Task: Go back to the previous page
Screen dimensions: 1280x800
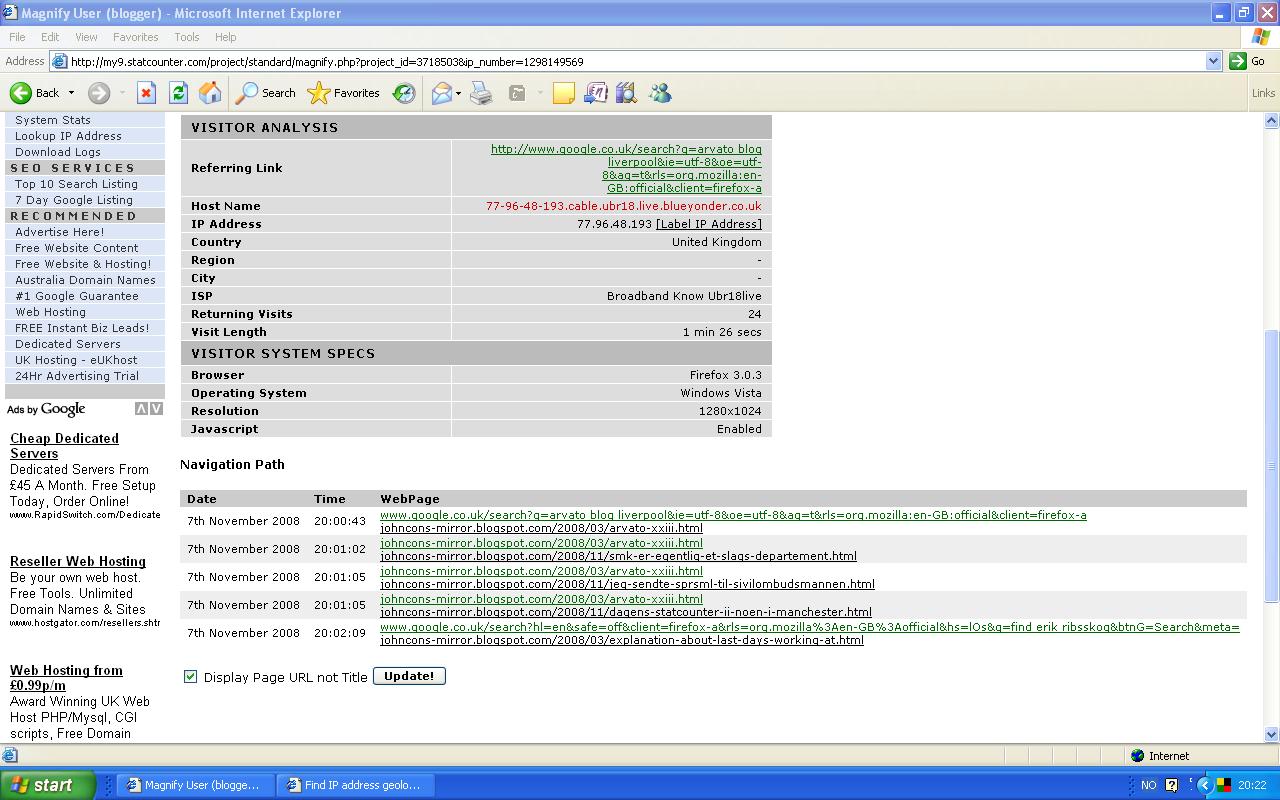Action: (35, 93)
